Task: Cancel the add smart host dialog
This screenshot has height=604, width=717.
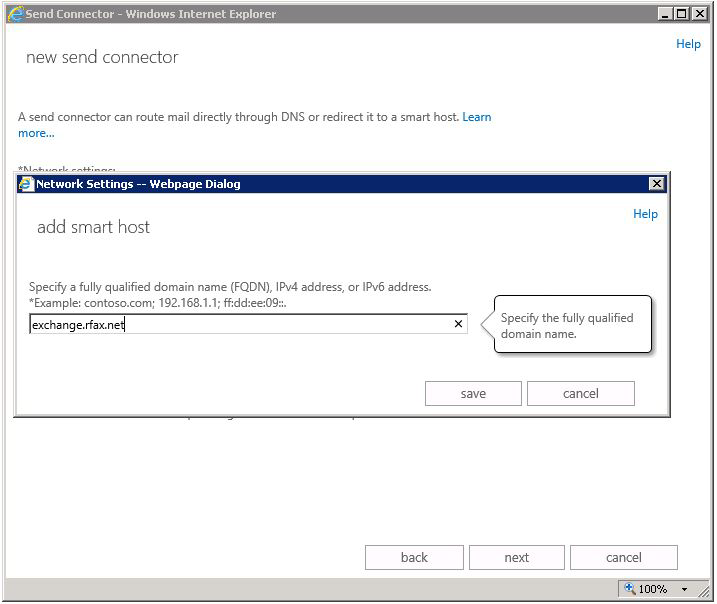Action: [x=580, y=394]
